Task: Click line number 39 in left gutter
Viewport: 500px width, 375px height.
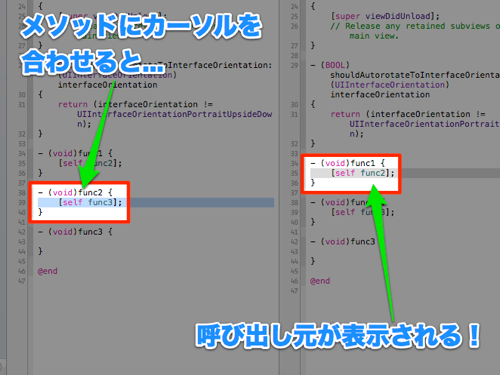Action: 22,202
